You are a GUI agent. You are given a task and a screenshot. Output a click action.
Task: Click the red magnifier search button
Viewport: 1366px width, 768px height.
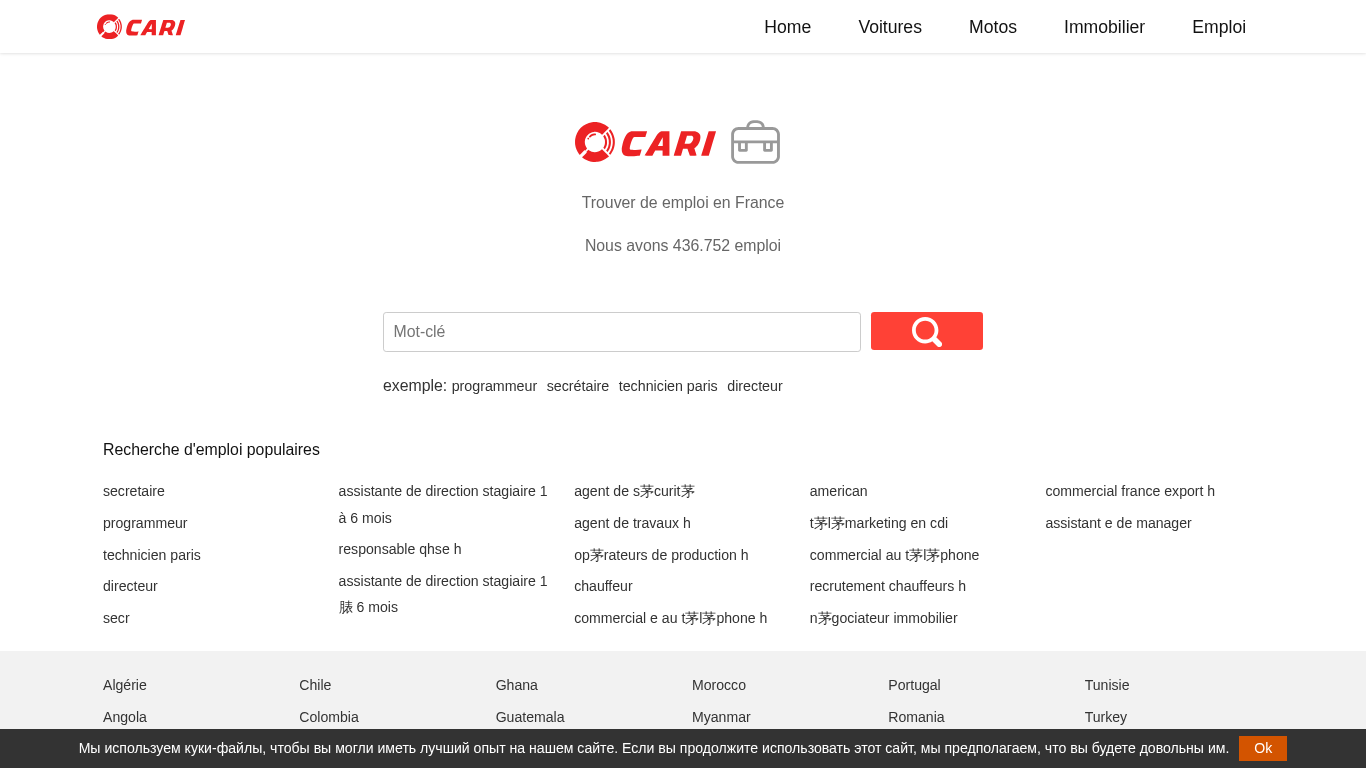[x=927, y=331]
